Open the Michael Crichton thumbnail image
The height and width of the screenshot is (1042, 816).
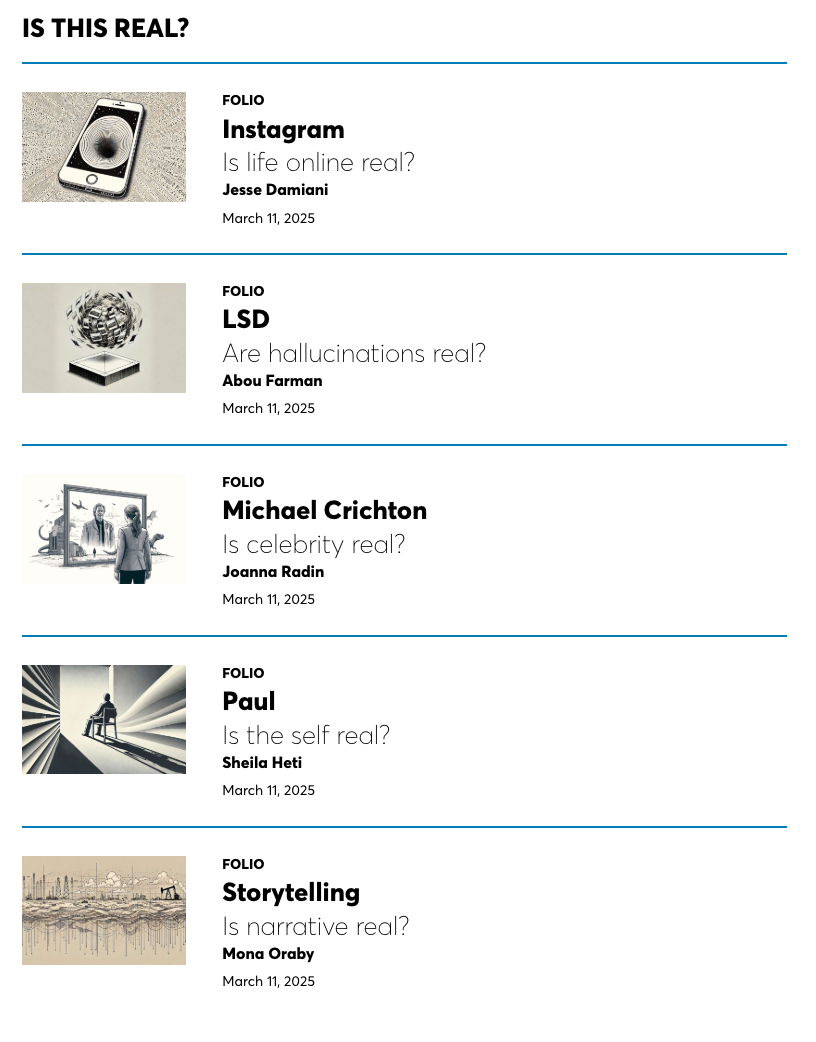104,529
